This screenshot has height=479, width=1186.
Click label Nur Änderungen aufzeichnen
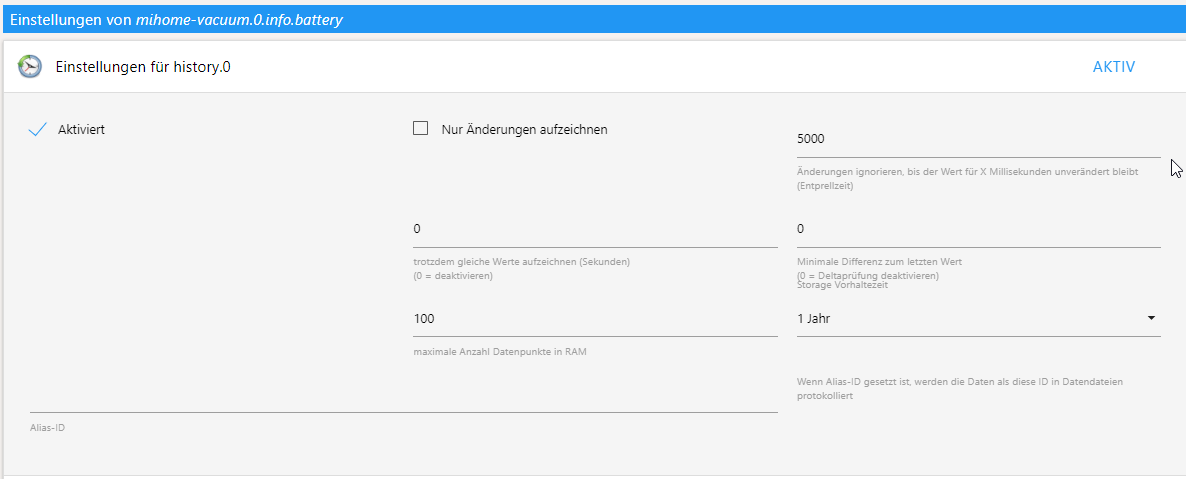[524, 129]
